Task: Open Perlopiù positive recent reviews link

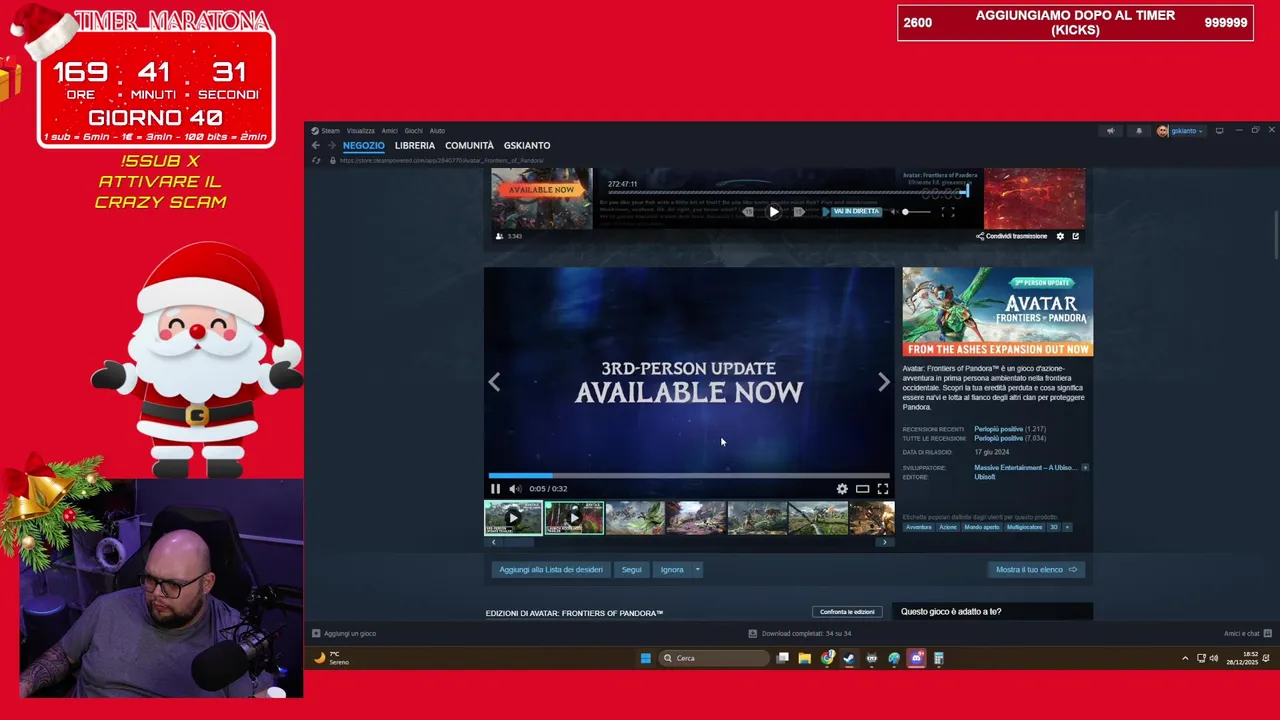Action: [x=998, y=429]
